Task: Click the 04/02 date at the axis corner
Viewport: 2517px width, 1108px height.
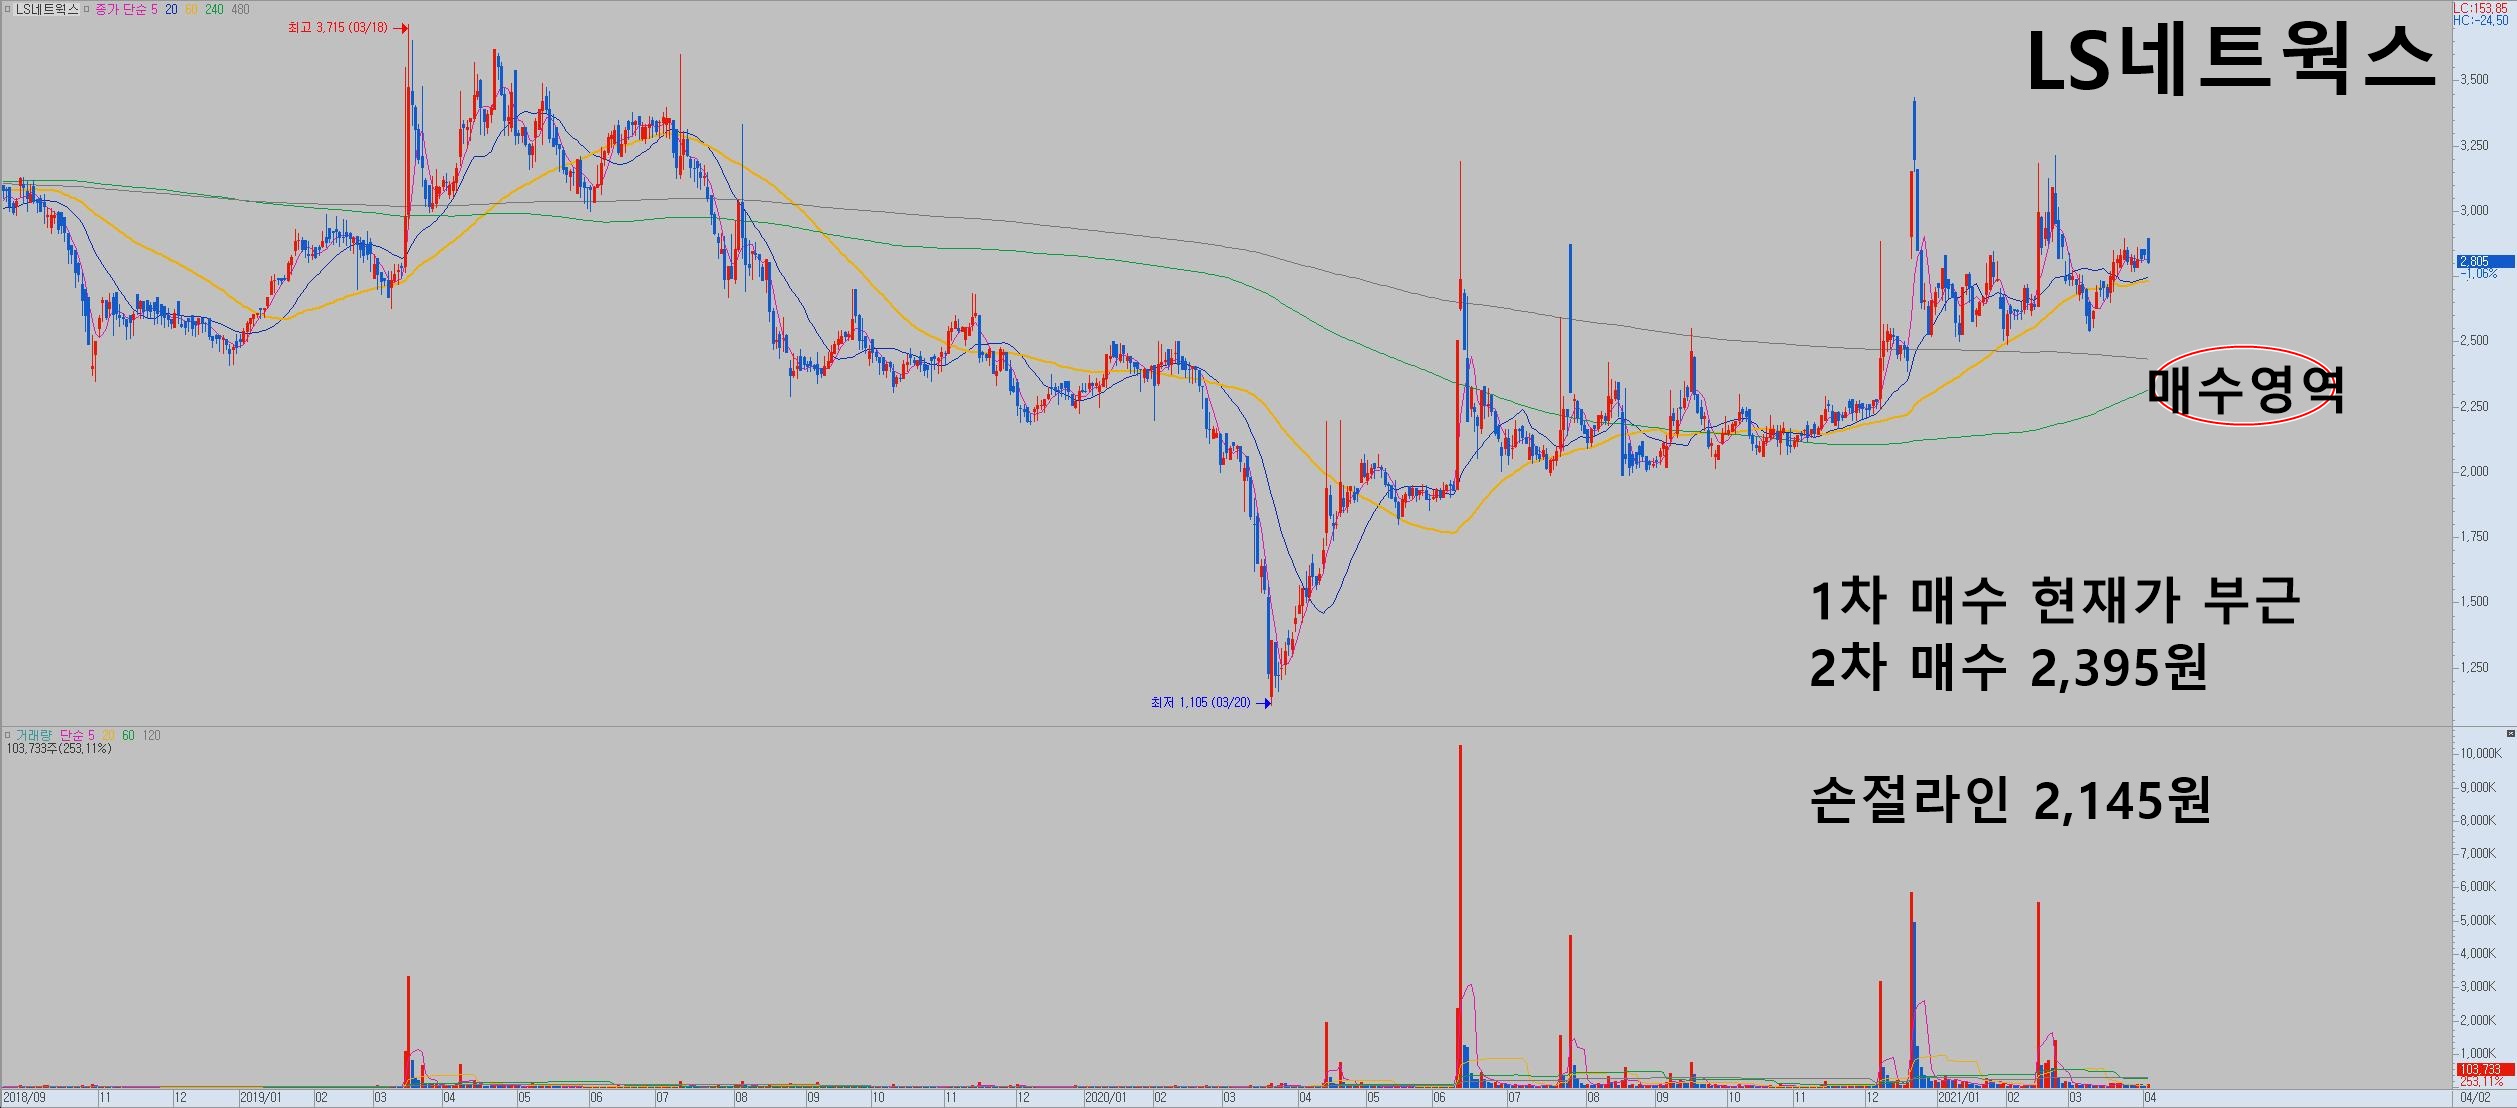Action: point(2475,1098)
